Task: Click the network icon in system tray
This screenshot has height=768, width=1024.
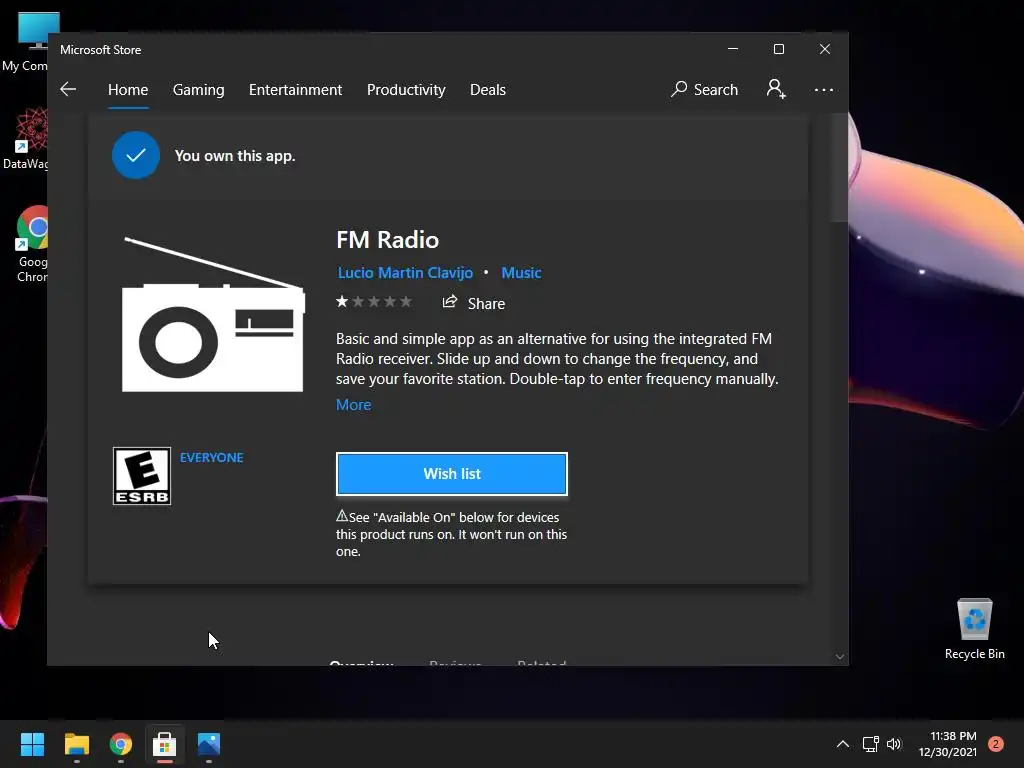Action: coord(871,744)
